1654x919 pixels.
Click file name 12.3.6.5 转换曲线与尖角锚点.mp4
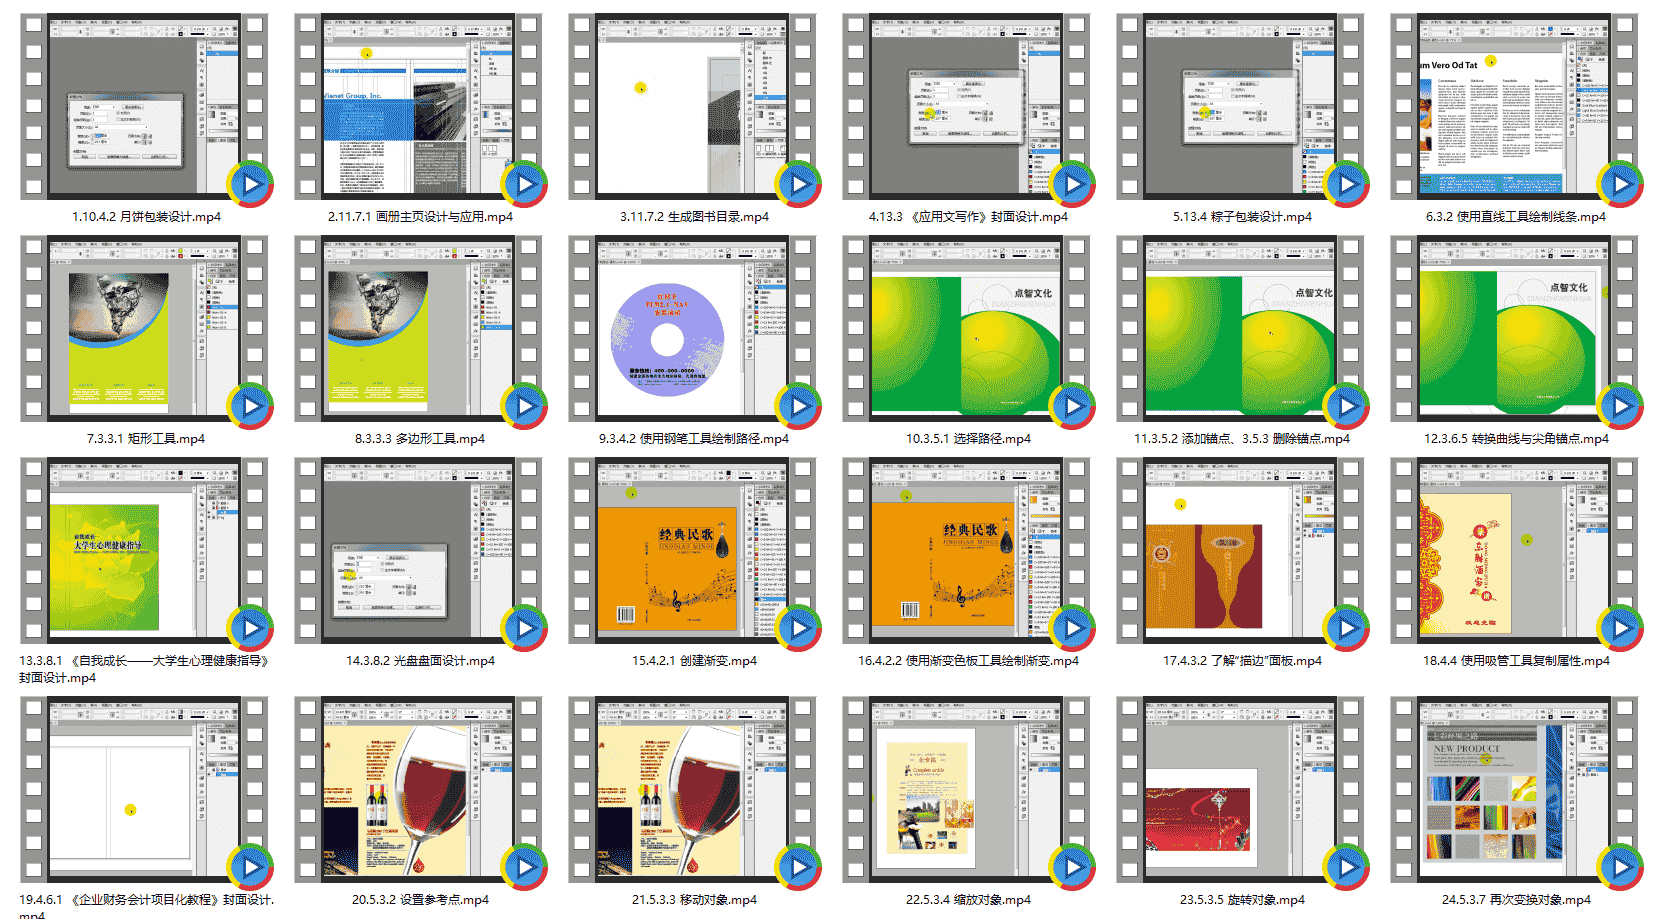[x=1516, y=438]
